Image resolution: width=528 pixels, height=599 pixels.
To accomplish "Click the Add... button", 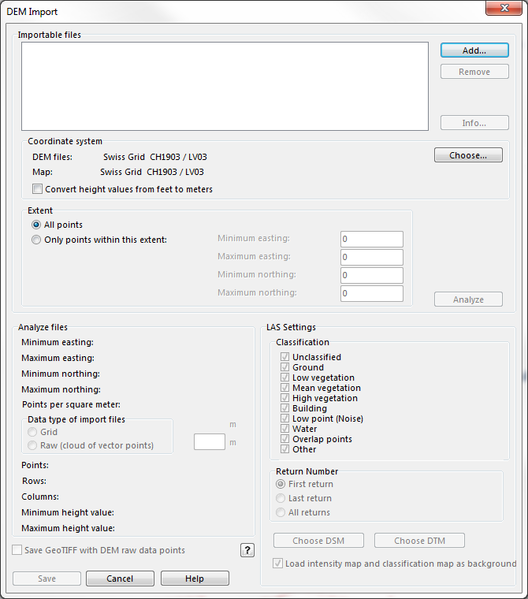I will (474, 50).
